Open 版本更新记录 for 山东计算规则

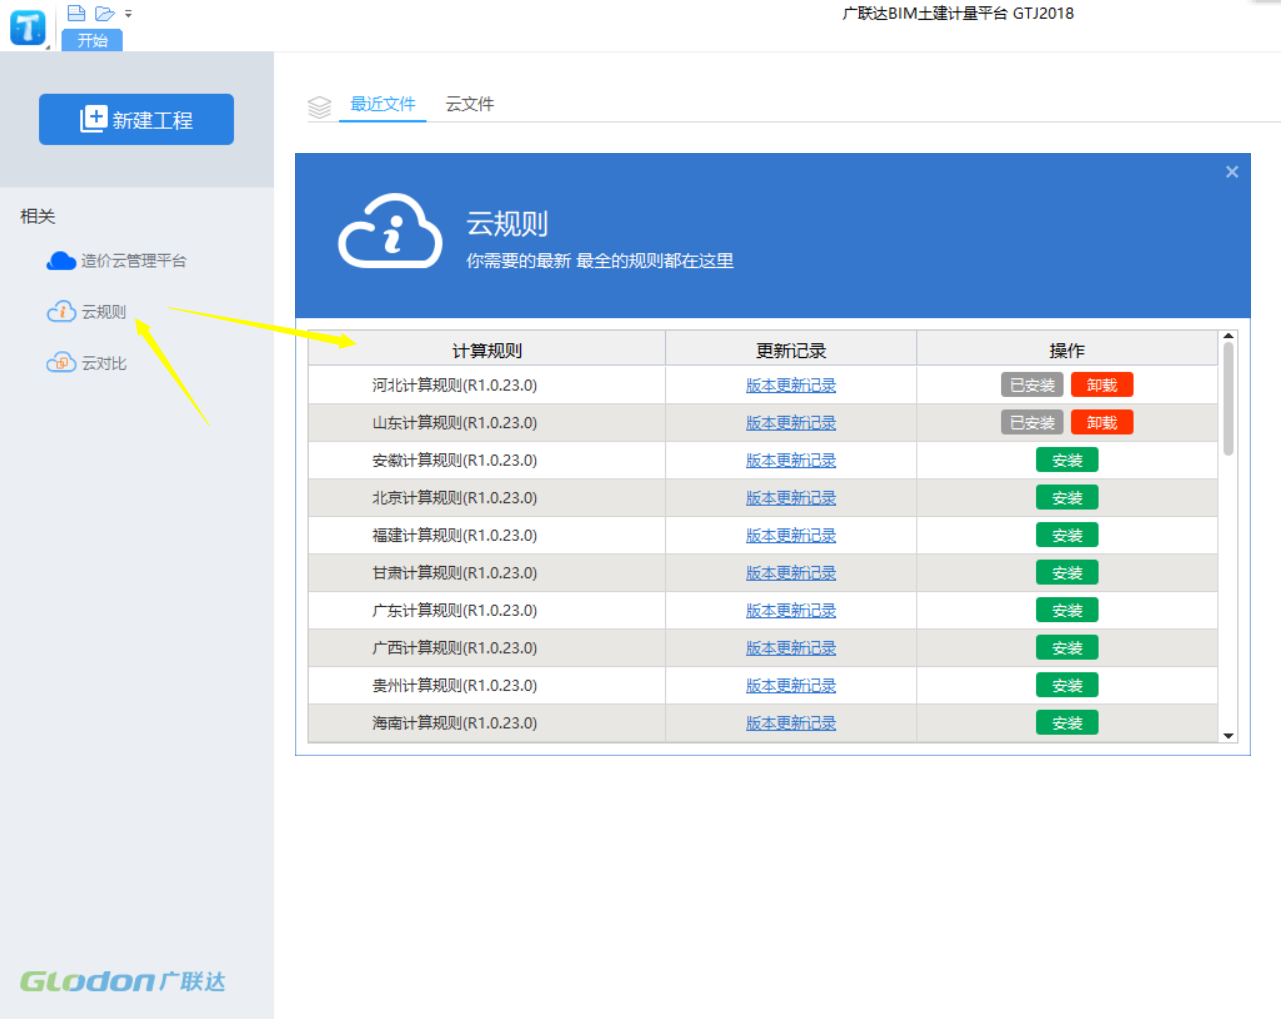coord(791,423)
